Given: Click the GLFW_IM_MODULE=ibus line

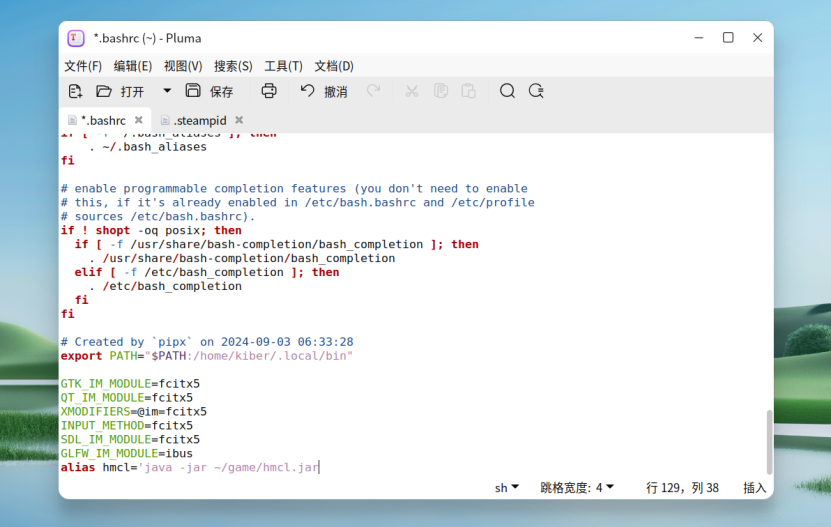Looking at the screenshot, I should [127, 453].
